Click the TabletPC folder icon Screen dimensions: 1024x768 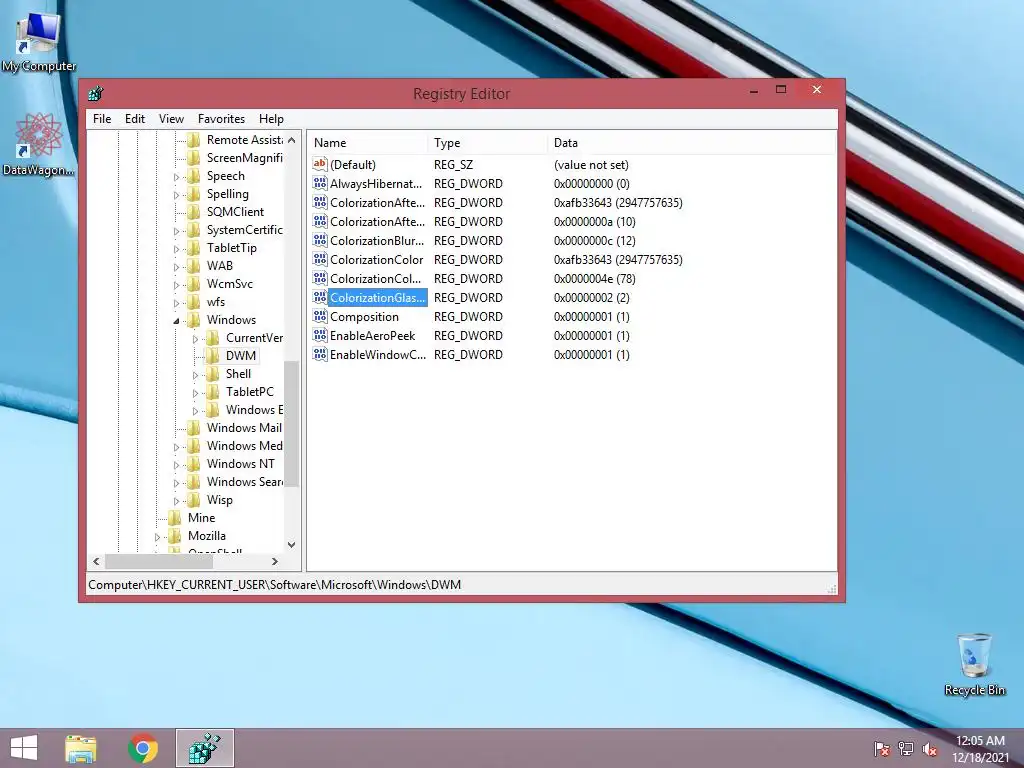(213, 392)
